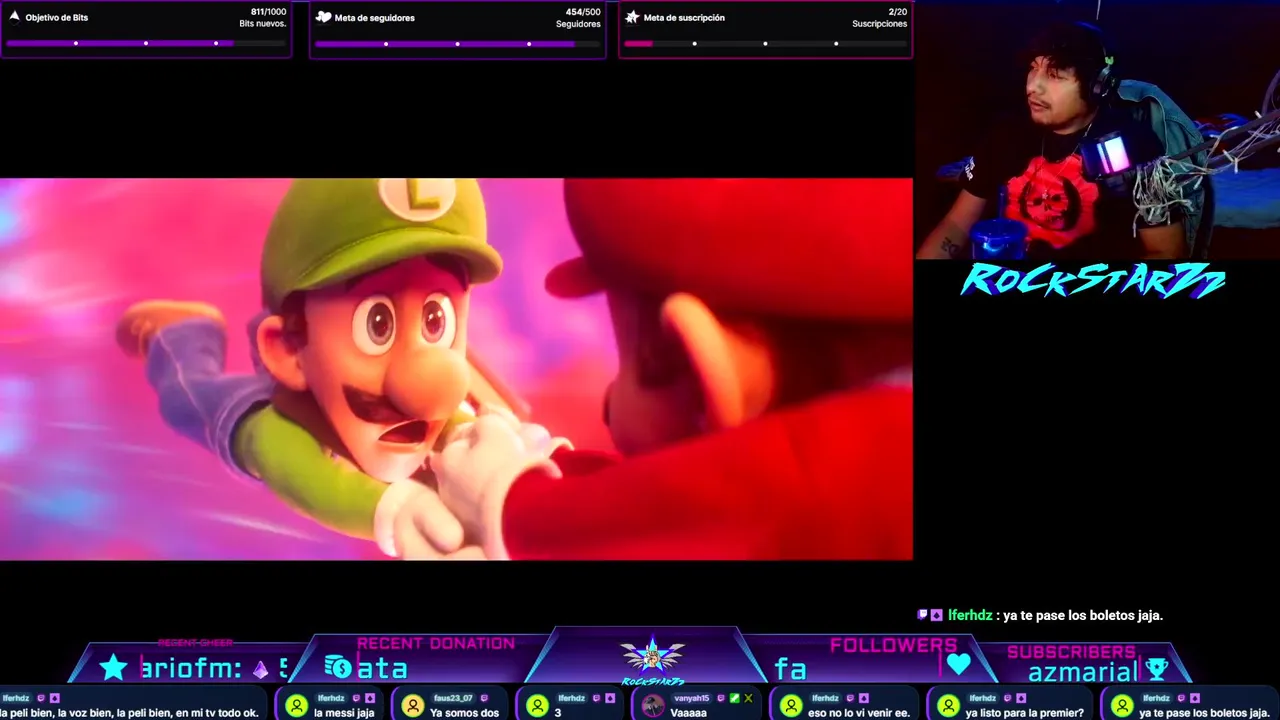
Task: Click the Meta de suscripción star icon
Action: 632,17
